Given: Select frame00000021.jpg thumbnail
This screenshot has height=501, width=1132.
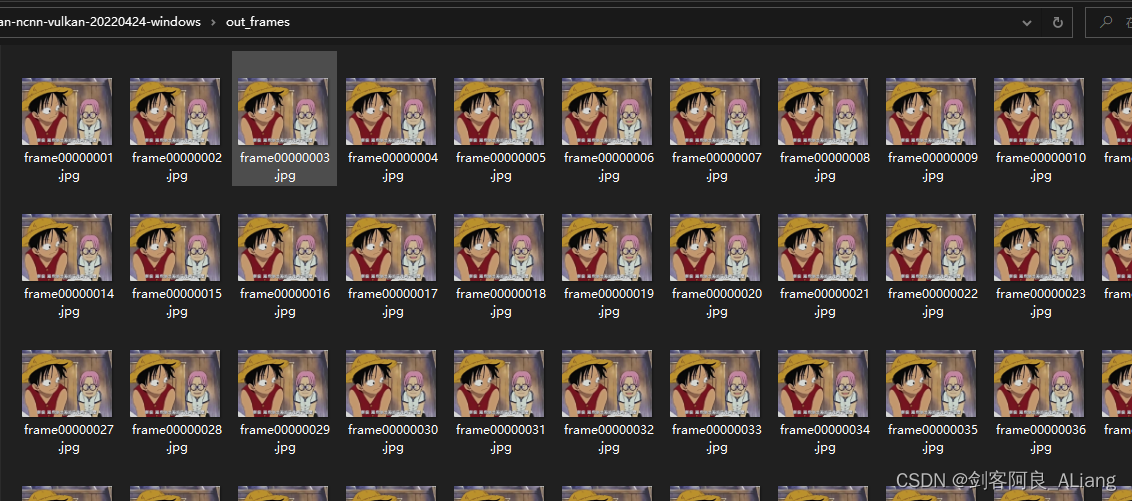Looking at the screenshot, I should click(x=823, y=248).
